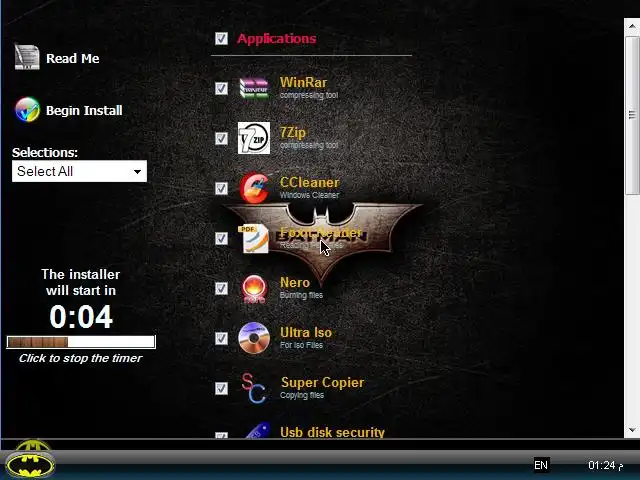This screenshot has height=480, width=640.
Task: Uncheck the WinRar checkbox
Action: [x=221, y=88]
